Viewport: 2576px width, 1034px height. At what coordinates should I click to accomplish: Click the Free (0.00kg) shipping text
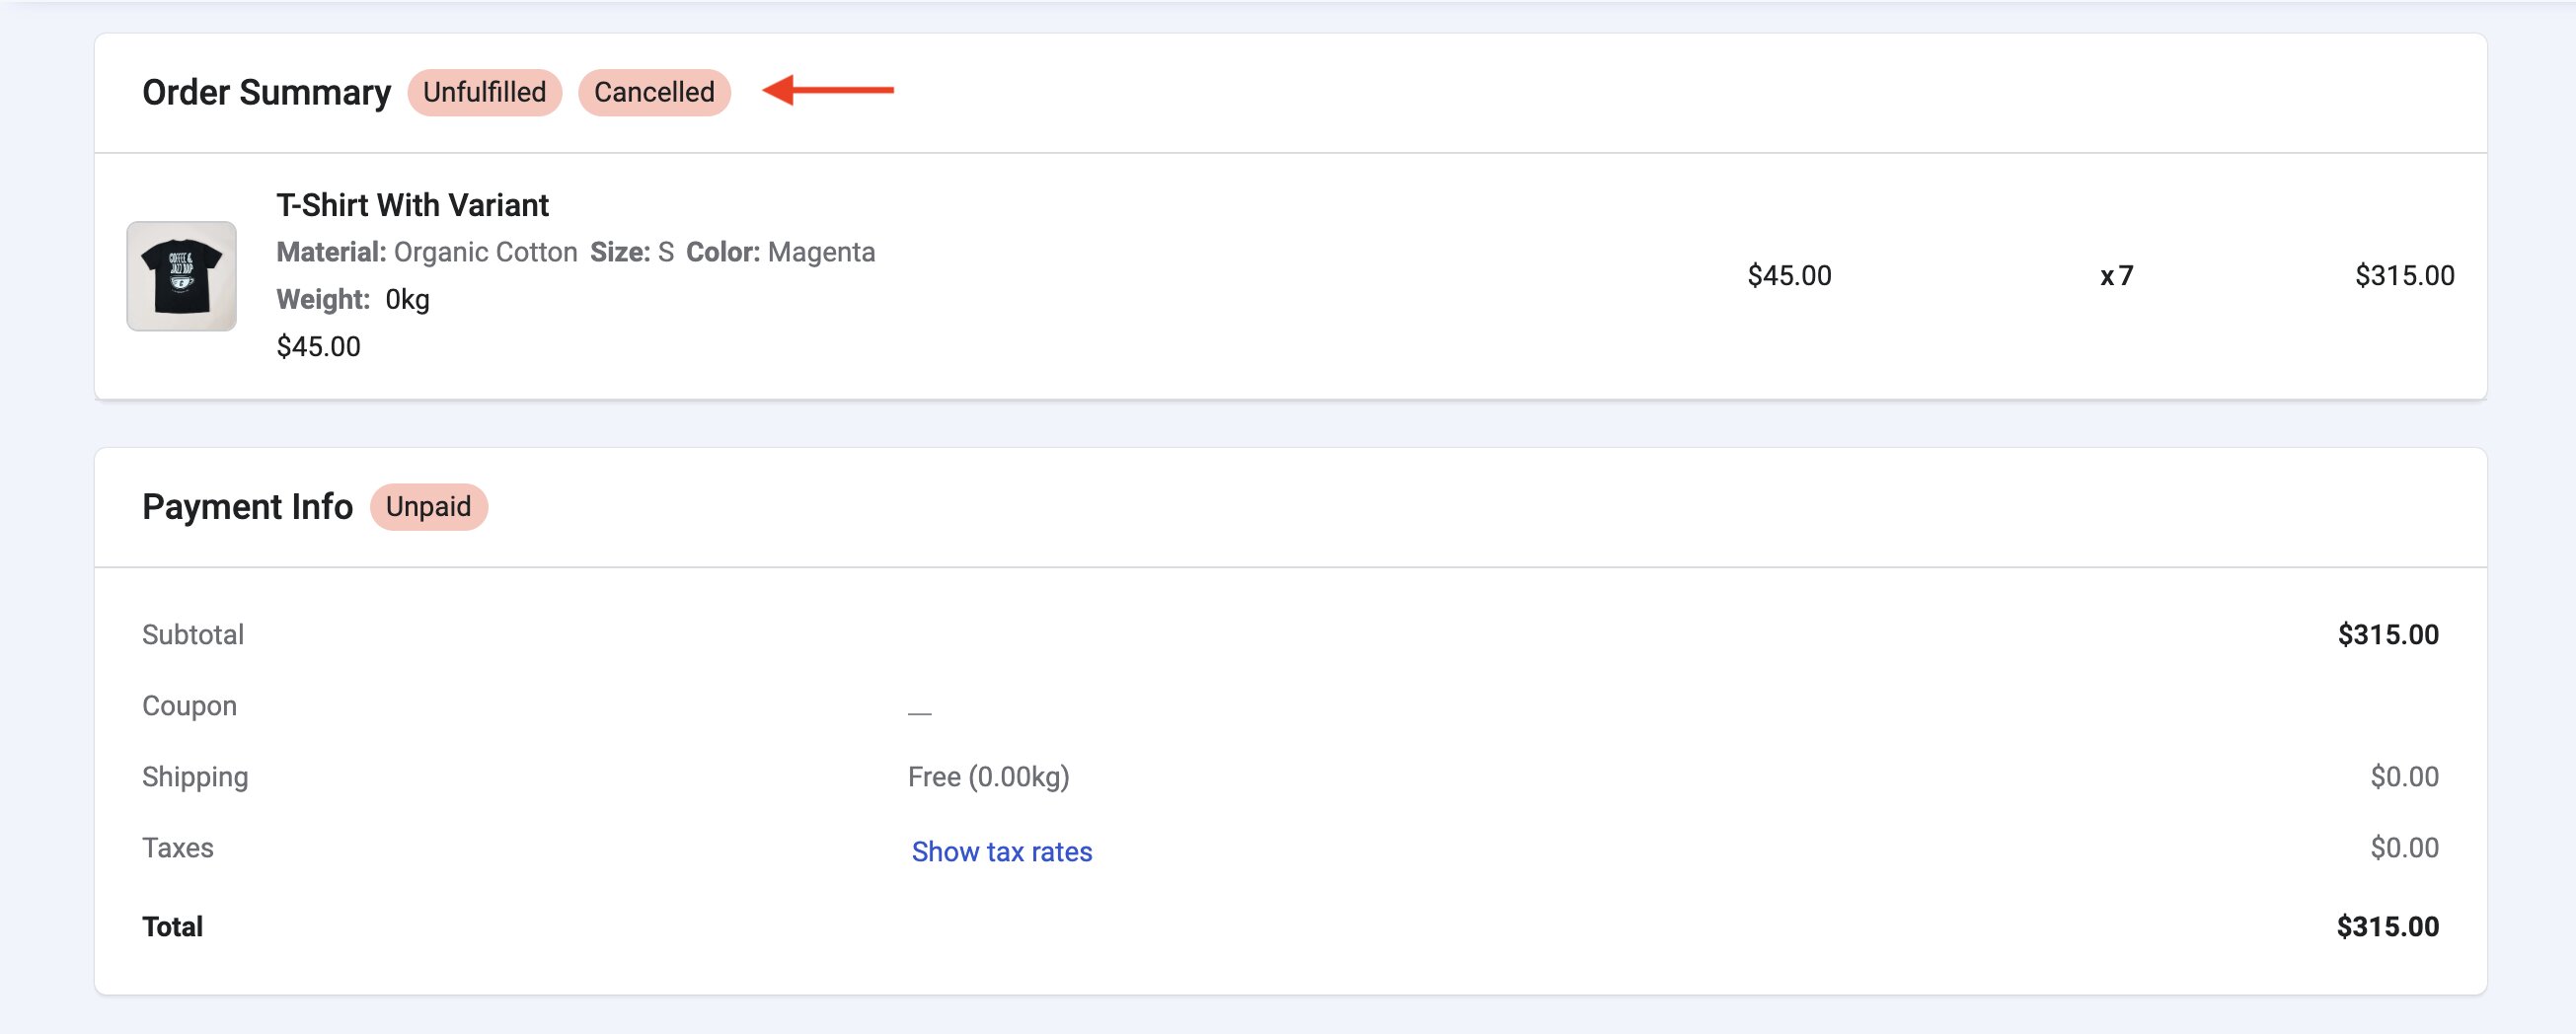click(988, 777)
